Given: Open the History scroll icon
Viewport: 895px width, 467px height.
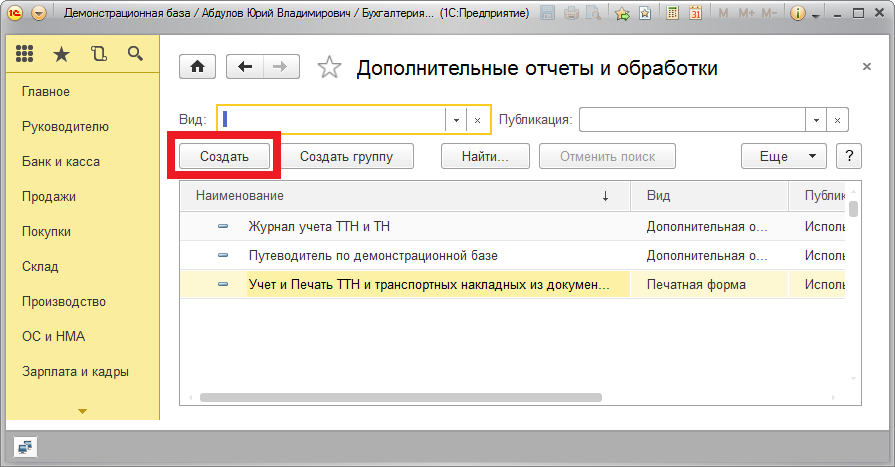Looking at the screenshot, I should pos(99,55).
